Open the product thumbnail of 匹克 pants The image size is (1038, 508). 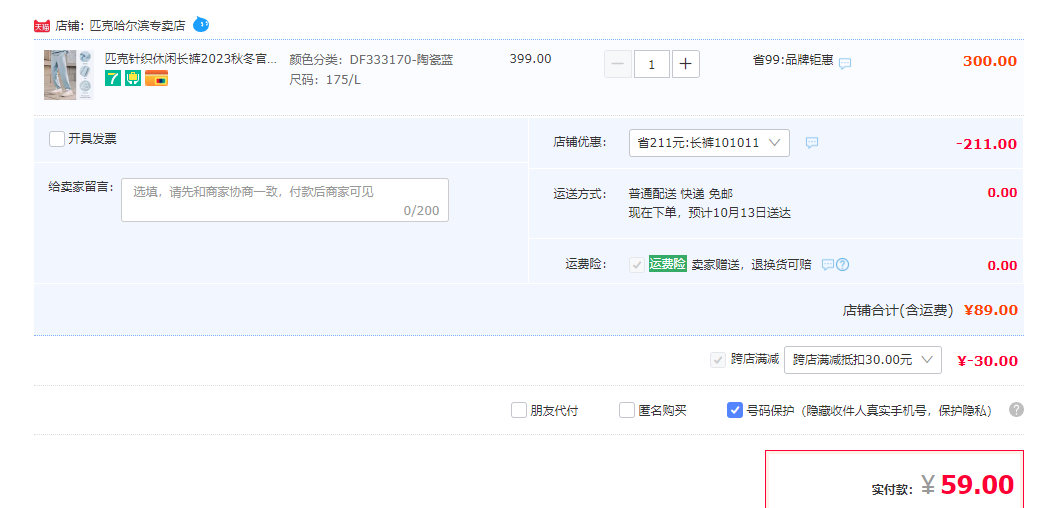pyautogui.click(x=69, y=75)
